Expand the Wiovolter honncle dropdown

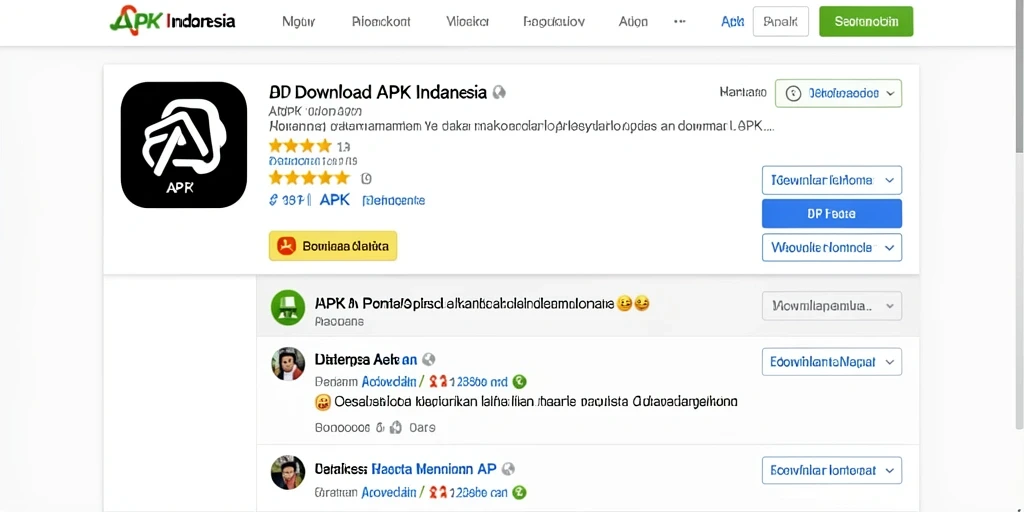pyautogui.click(x=831, y=248)
